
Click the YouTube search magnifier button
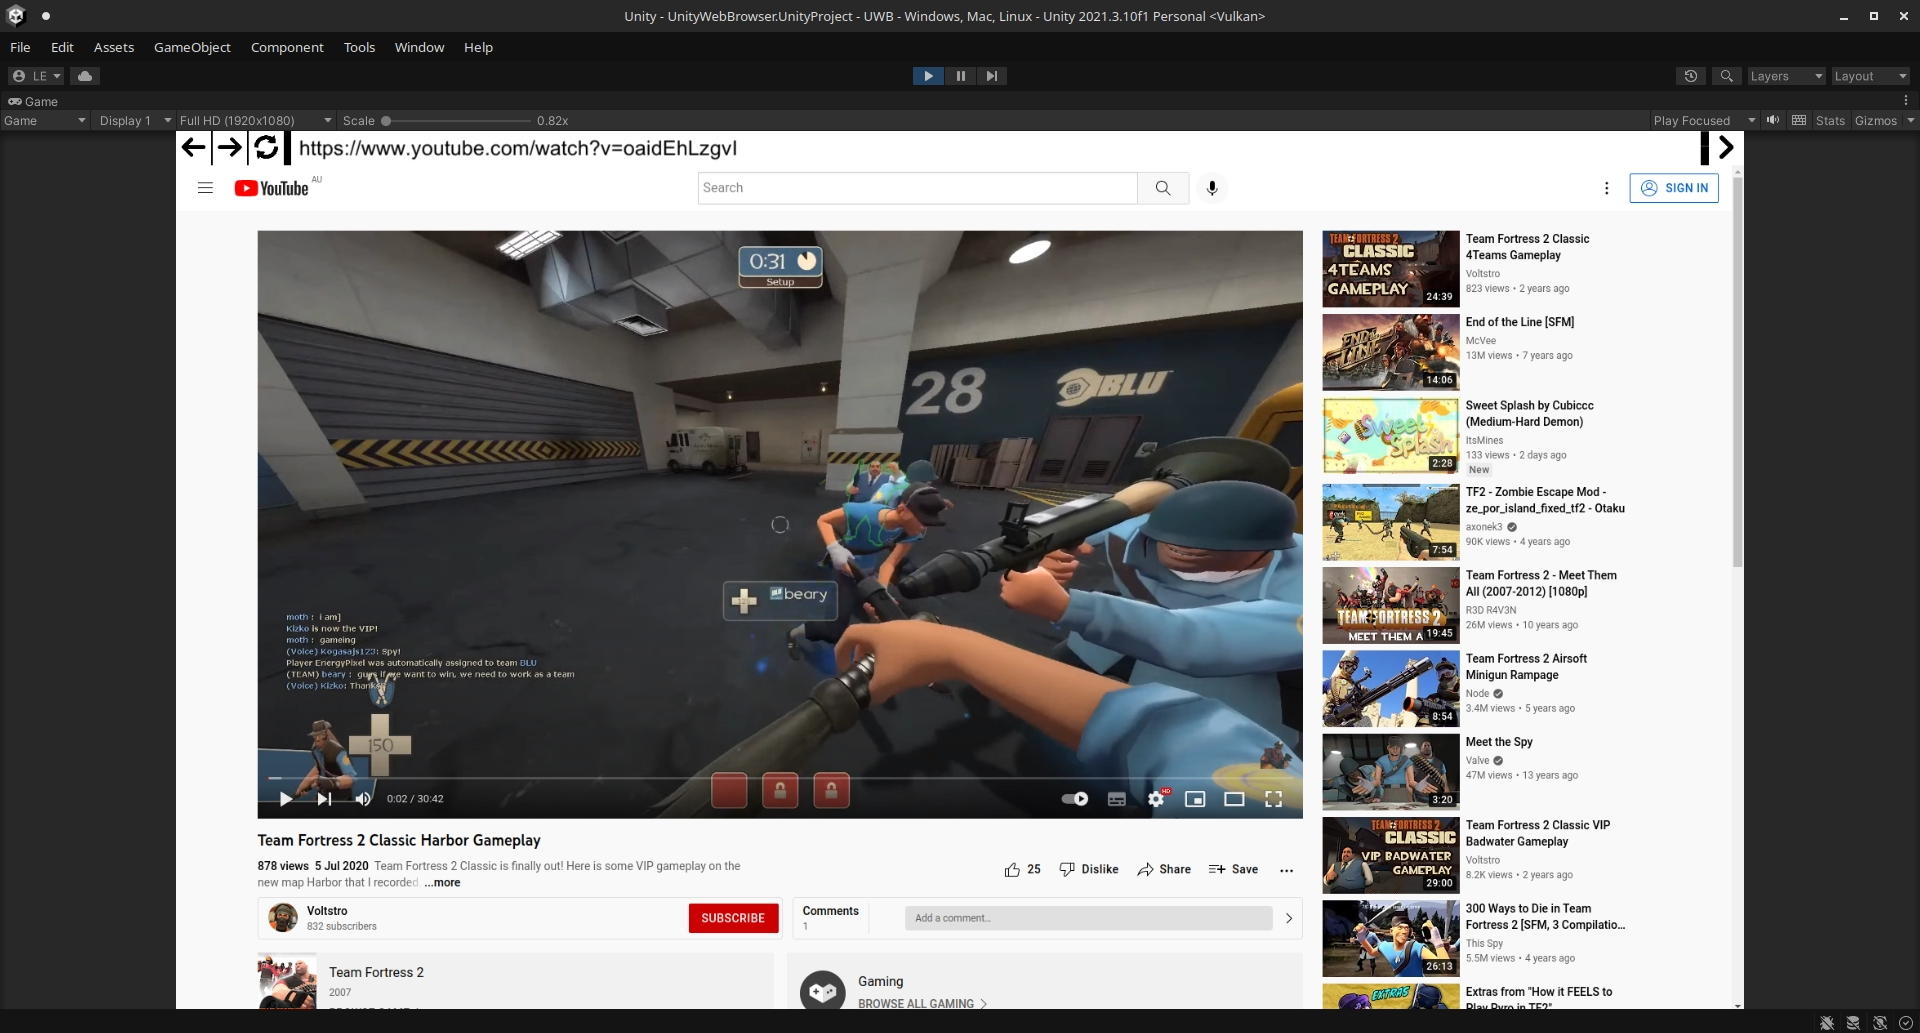pos(1163,188)
